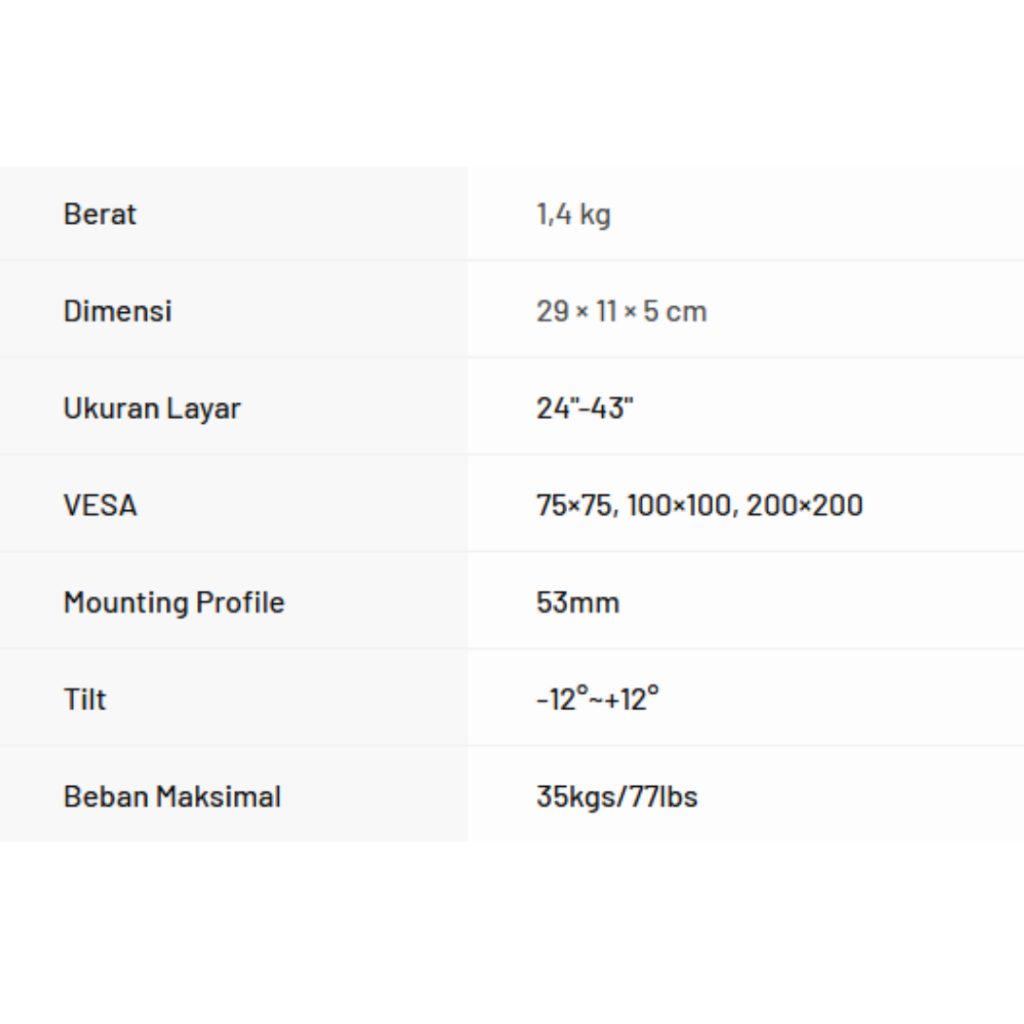
Task: Select the 5 cm in the Dimensi value
Action: click(x=674, y=311)
